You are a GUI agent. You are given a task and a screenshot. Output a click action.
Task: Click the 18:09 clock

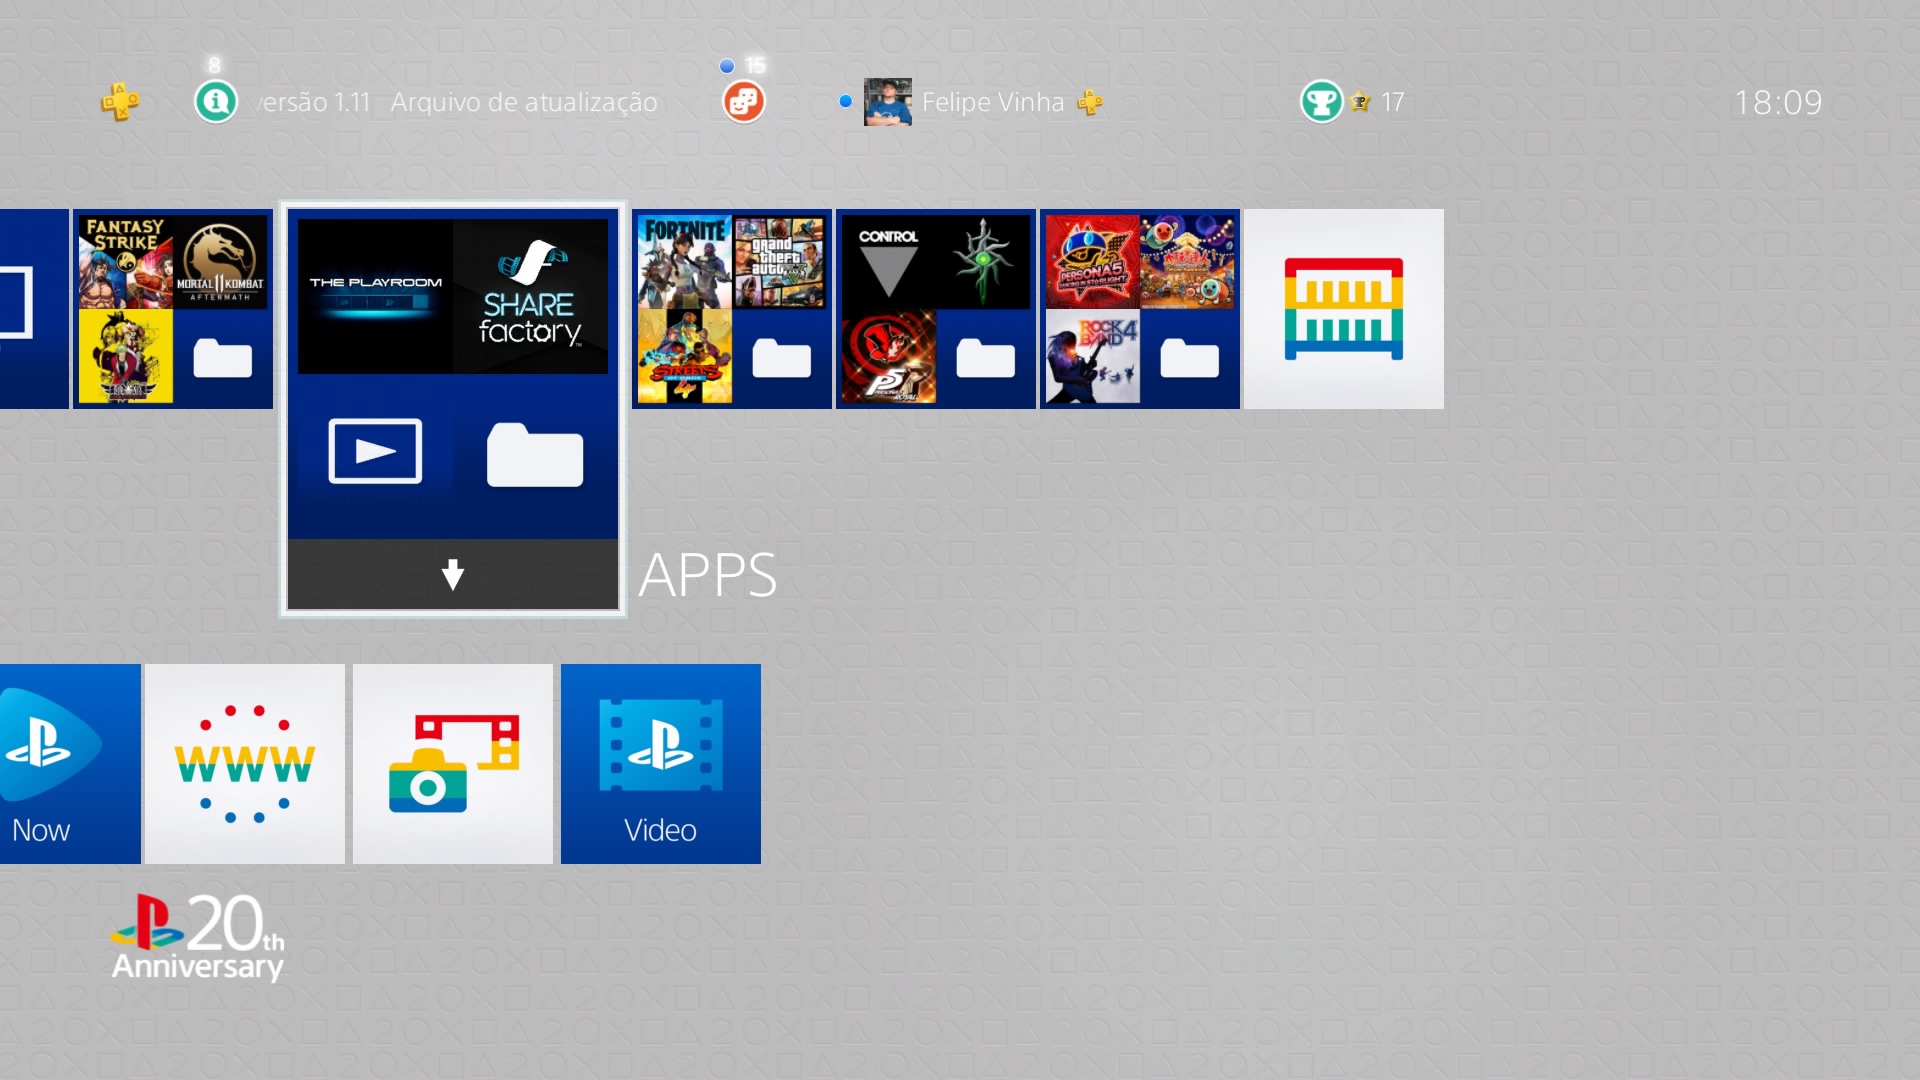[1778, 102]
